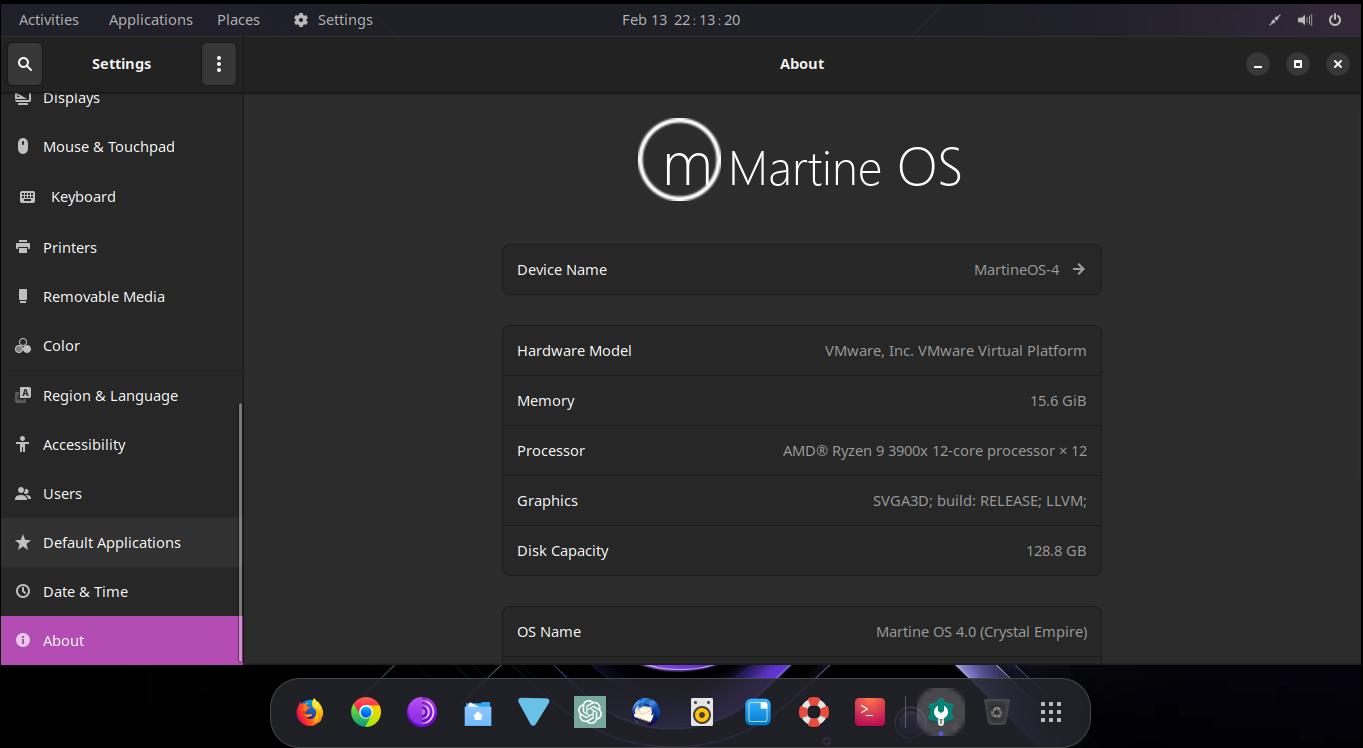
Task: Show all applications grid
Action: click(1050, 712)
